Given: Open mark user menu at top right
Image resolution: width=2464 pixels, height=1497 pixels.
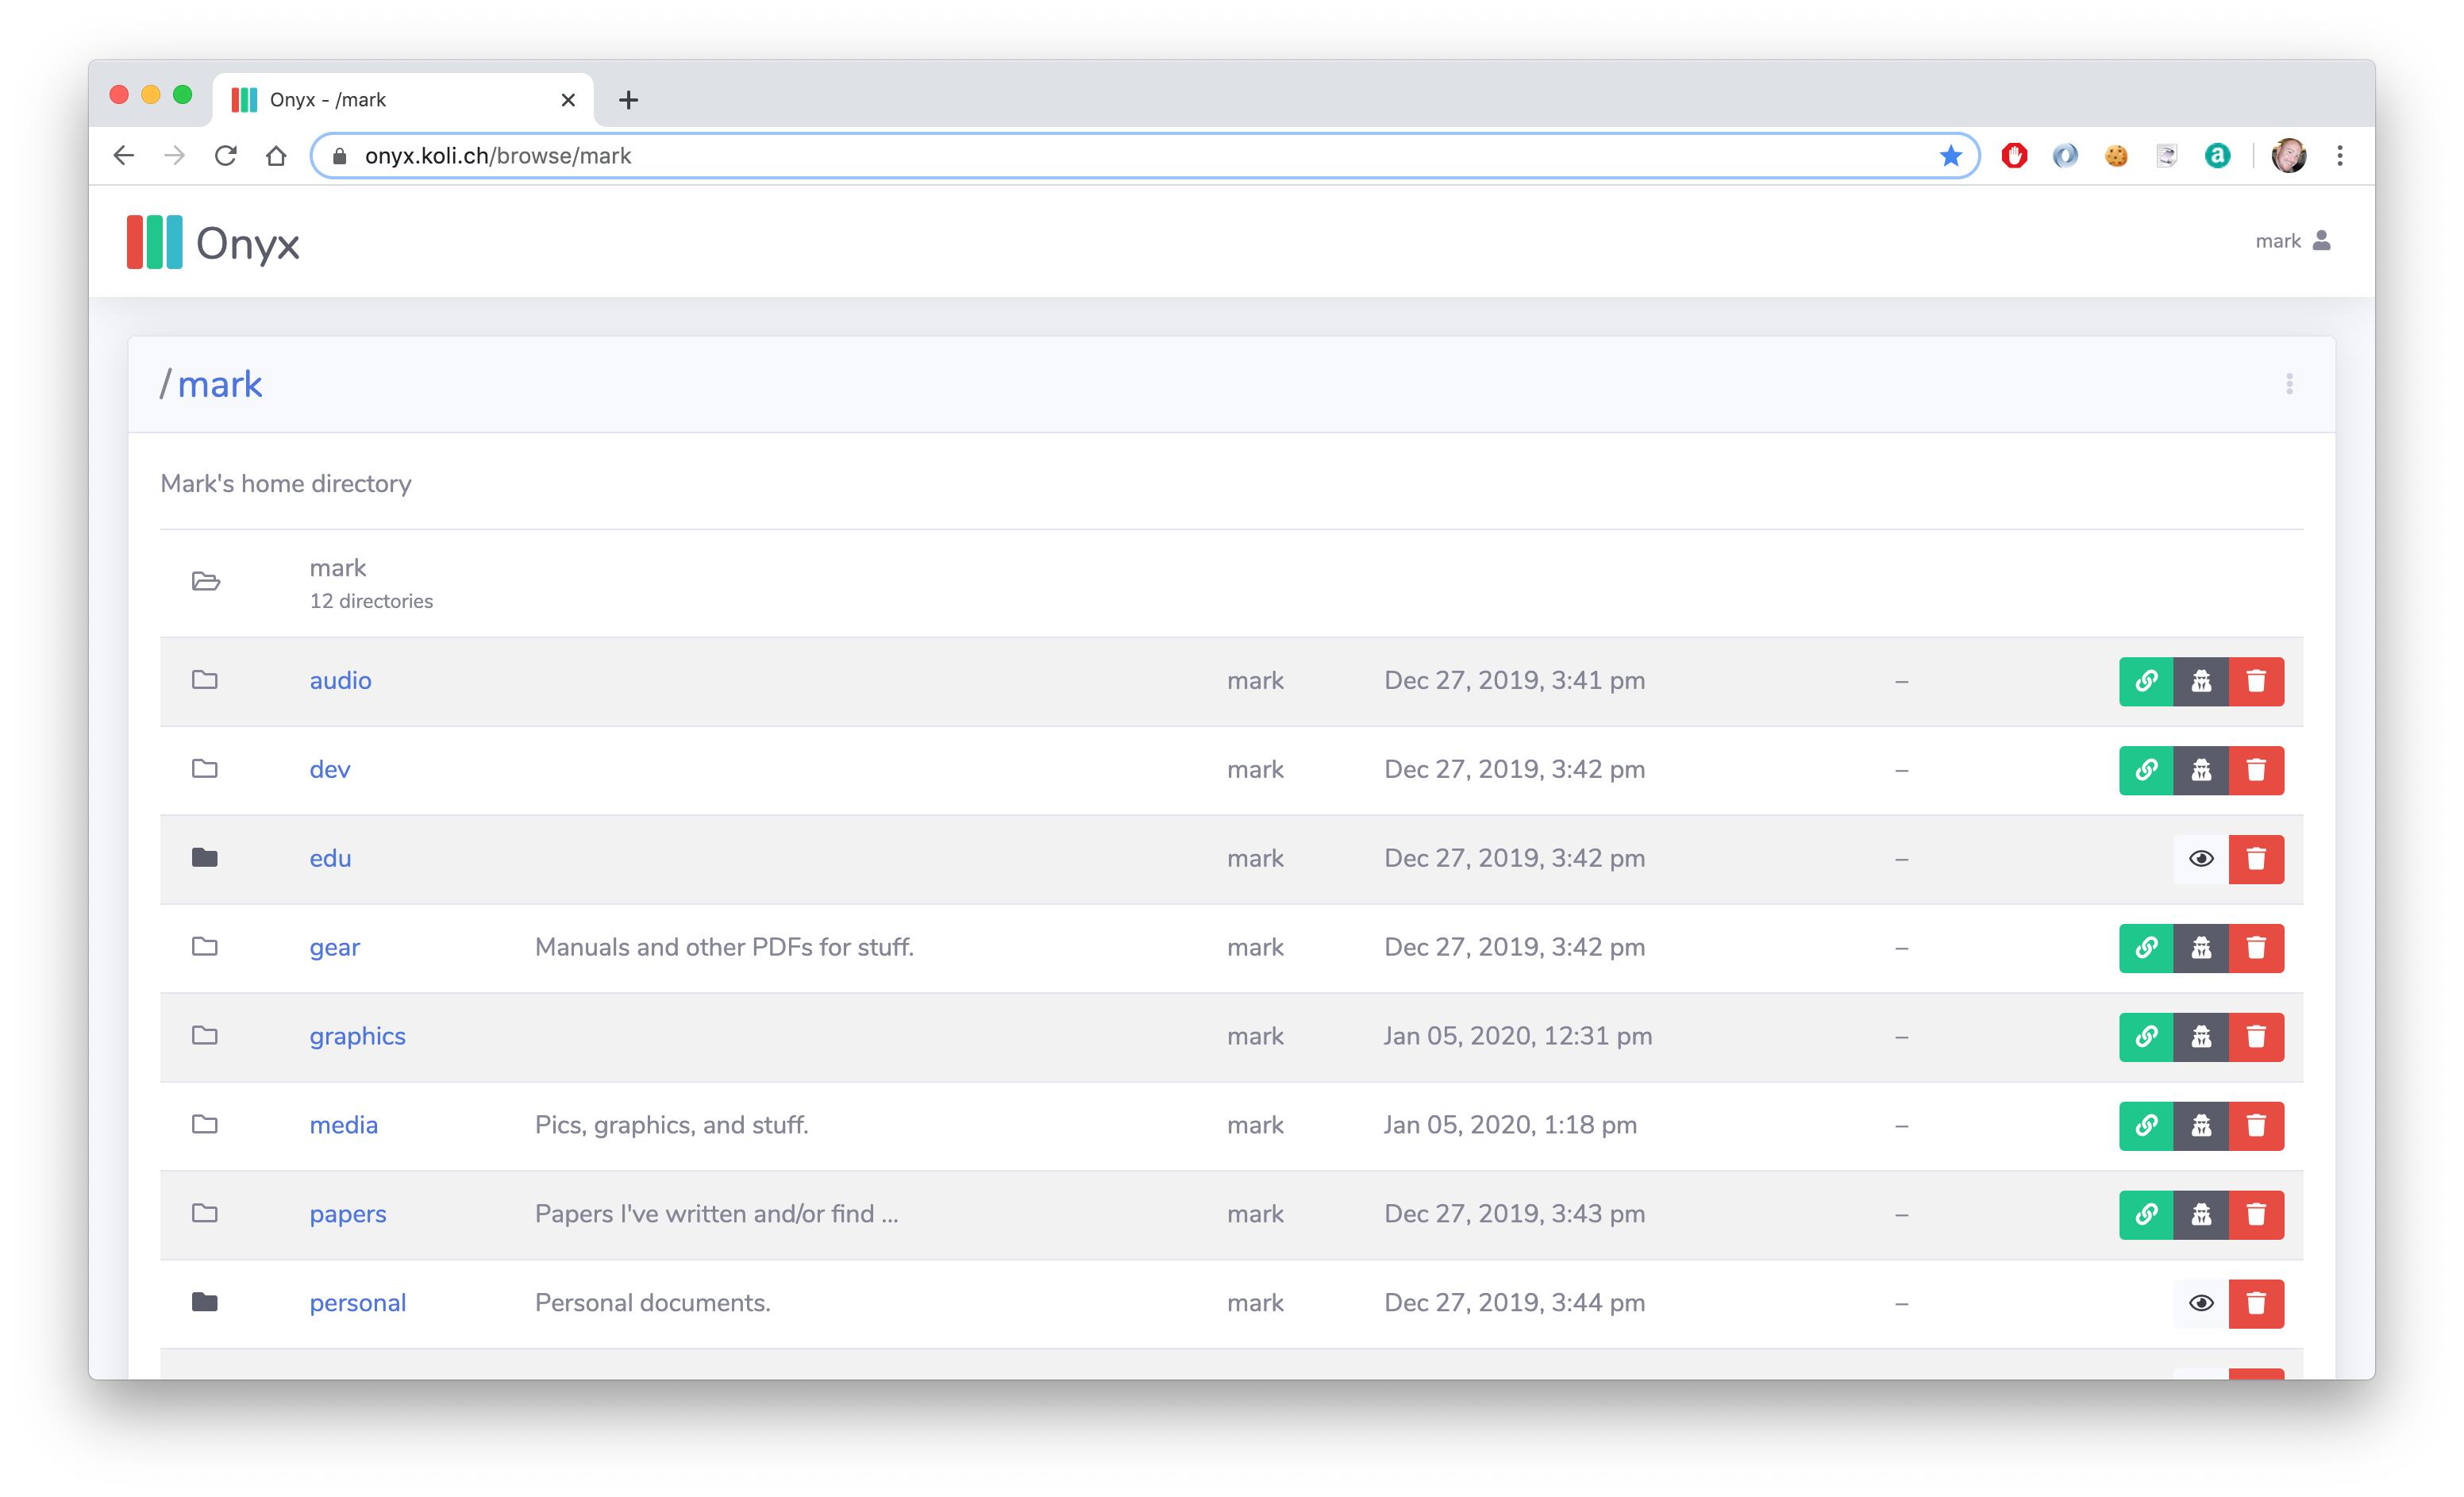Looking at the screenshot, I should coord(2293,241).
